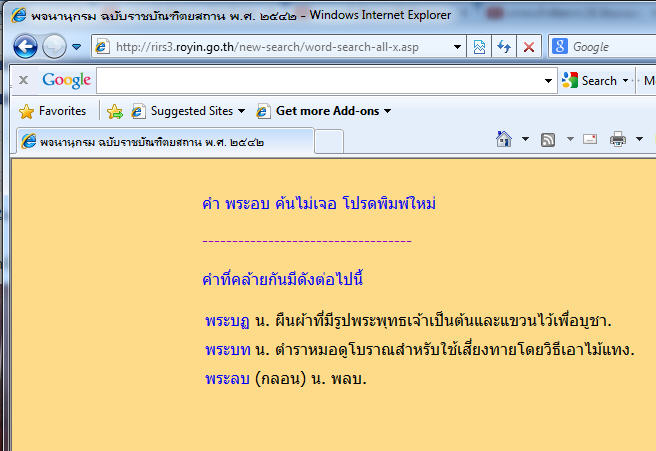The width and height of the screenshot is (656, 451).
Task: Go back with the Back arrow button
Action: pyautogui.click(x=25, y=46)
